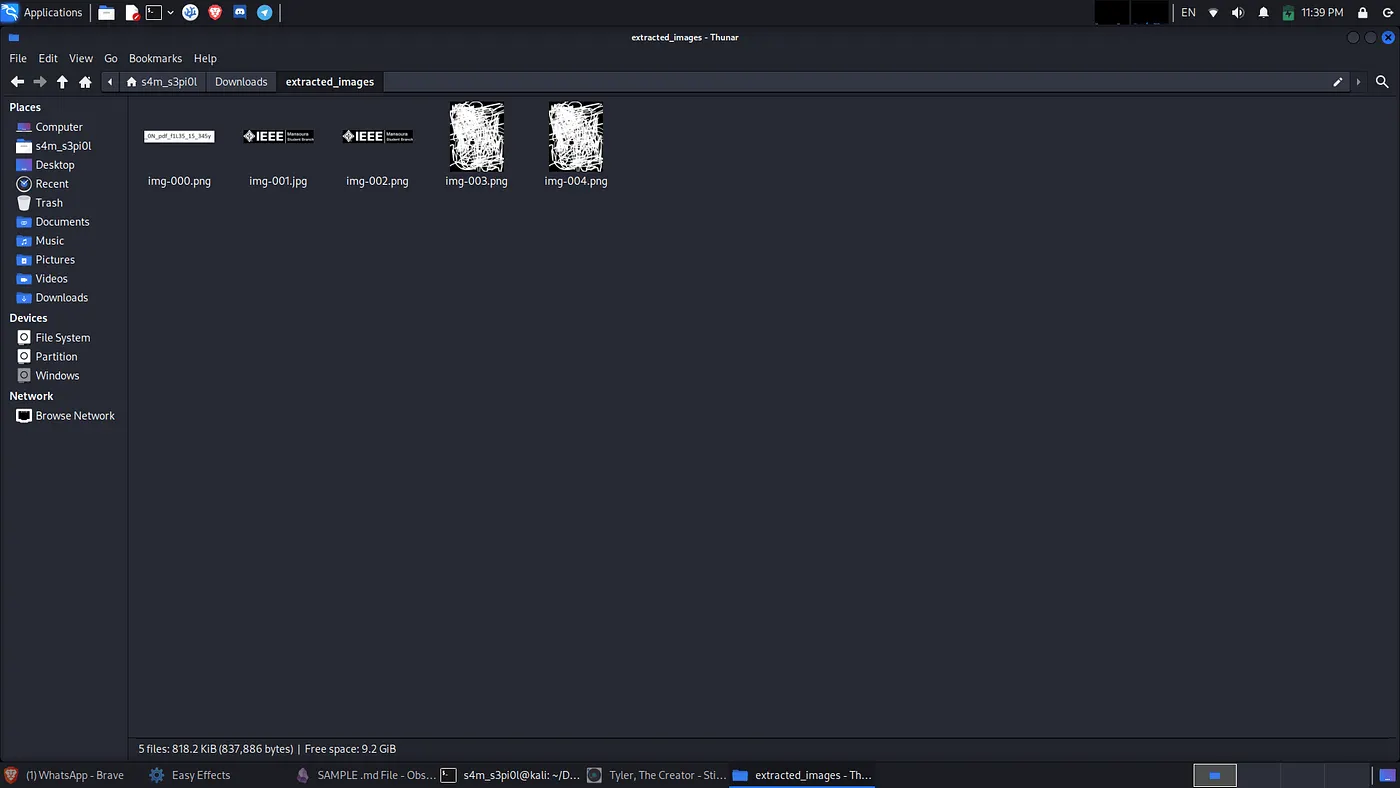Expand the path bar right scroll arrow
Screen dimensions: 1400x788
1358,82
